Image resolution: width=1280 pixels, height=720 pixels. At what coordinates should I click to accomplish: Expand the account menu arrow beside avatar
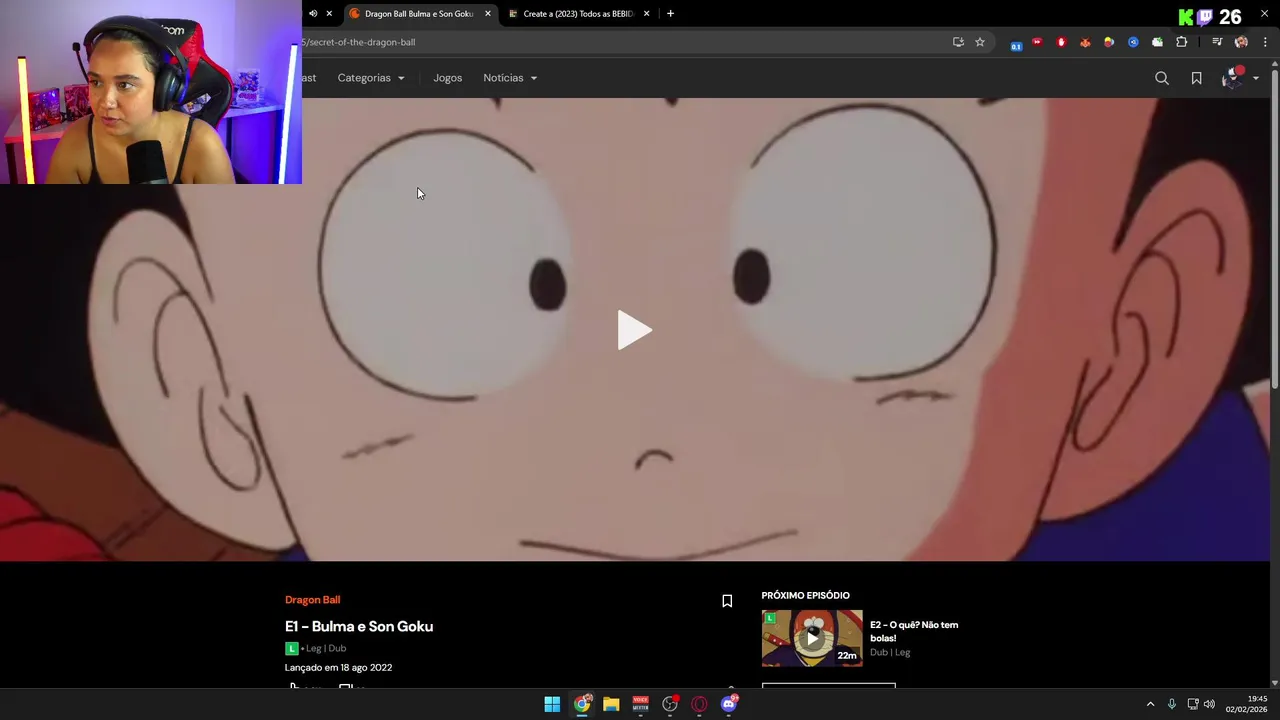pos(1256,78)
